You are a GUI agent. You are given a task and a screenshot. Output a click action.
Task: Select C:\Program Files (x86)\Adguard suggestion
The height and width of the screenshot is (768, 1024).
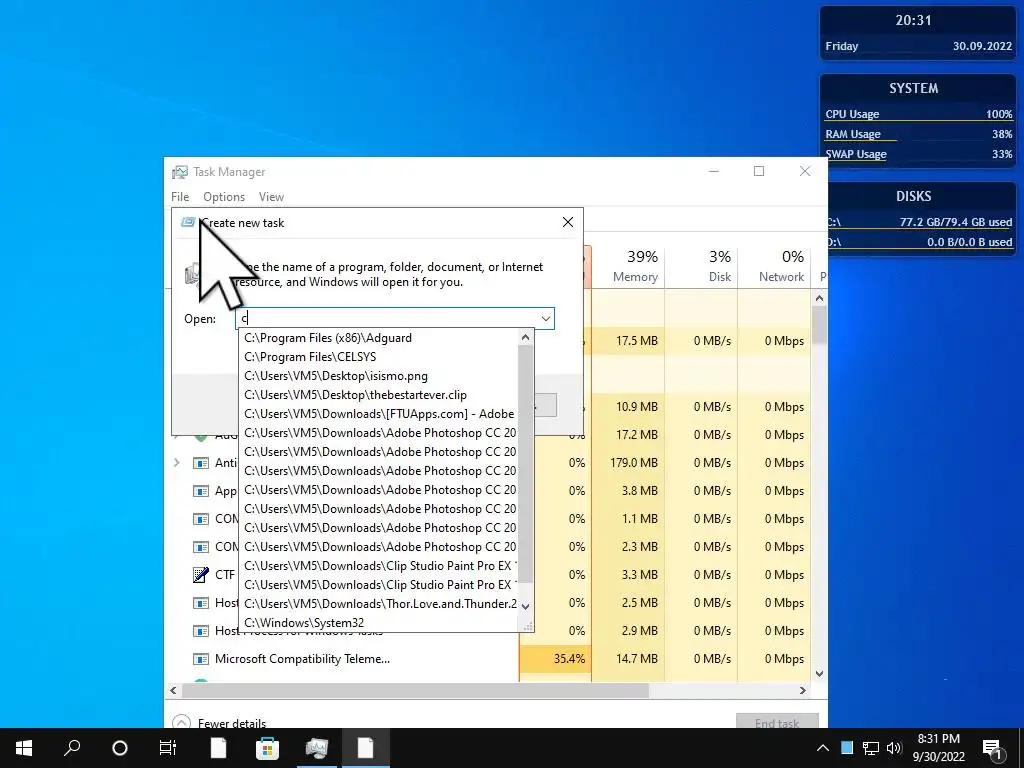pyautogui.click(x=379, y=338)
